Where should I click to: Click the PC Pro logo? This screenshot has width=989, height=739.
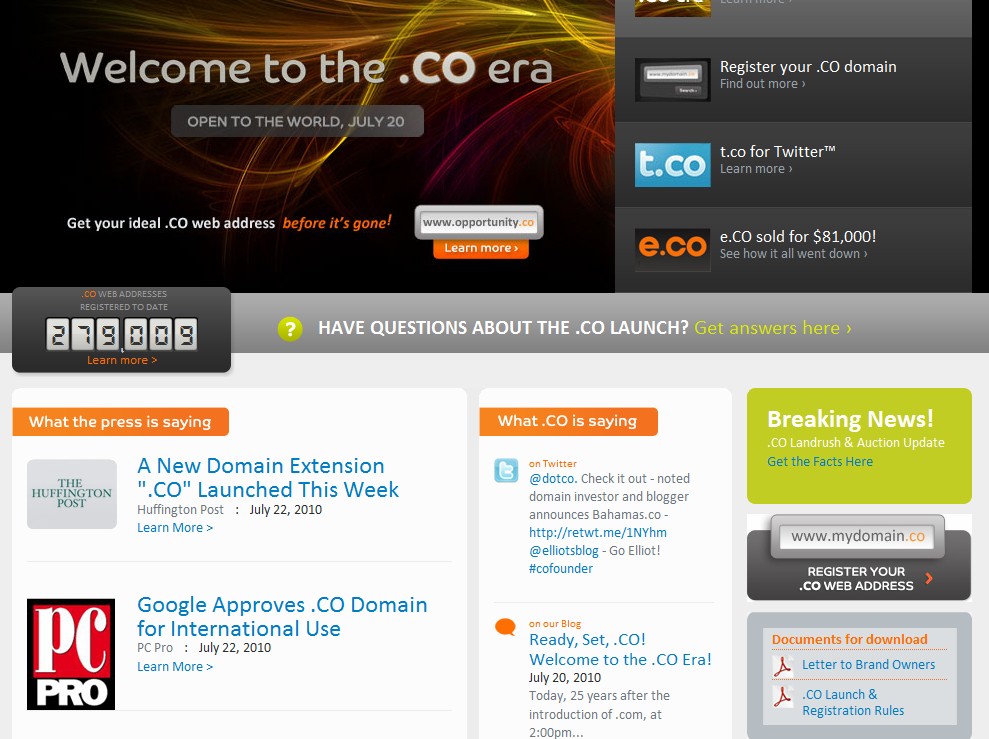click(71, 654)
